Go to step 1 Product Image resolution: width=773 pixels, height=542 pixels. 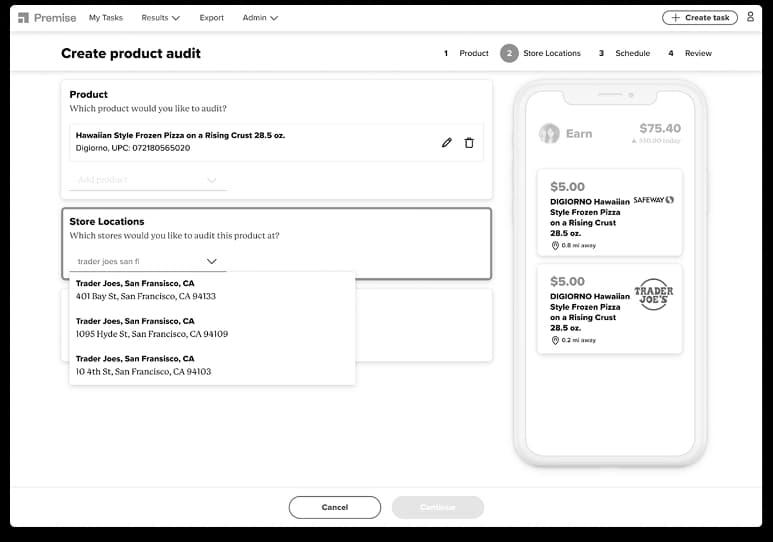point(466,53)
